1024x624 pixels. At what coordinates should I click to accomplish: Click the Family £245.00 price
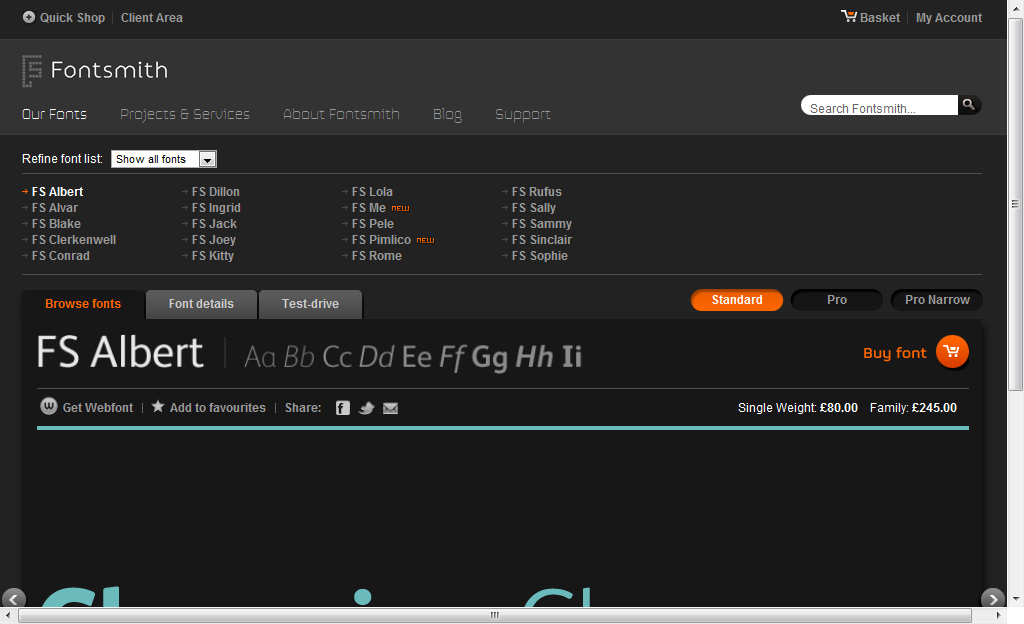tap(913, 408)
